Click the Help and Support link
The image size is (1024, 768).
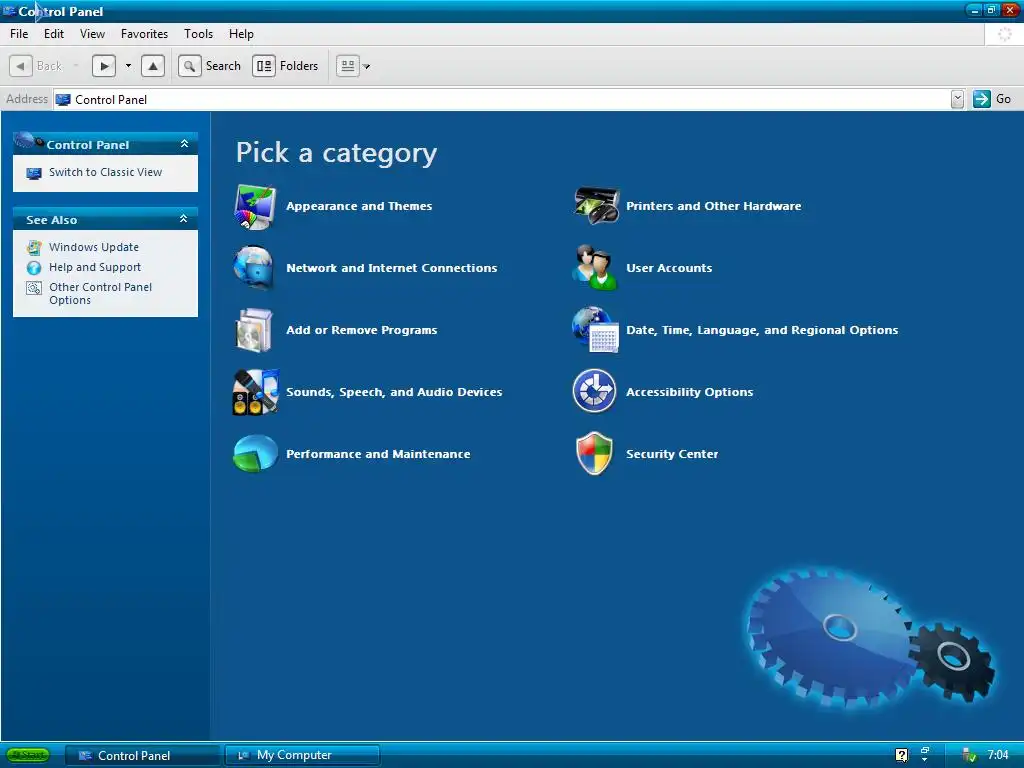click(x=95, y=267)
